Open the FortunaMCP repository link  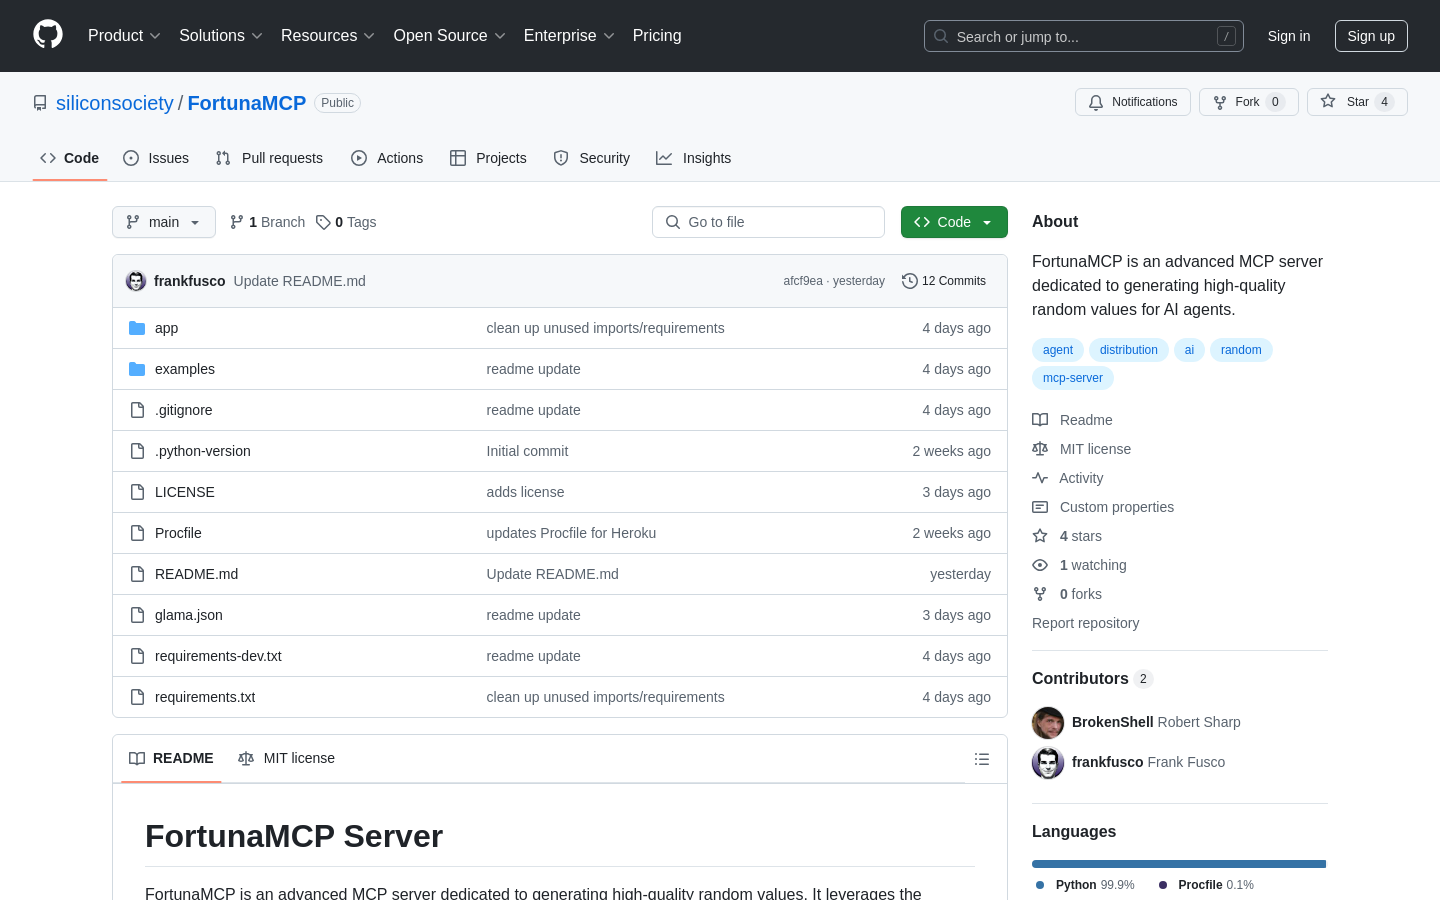[x=247, y=103]
